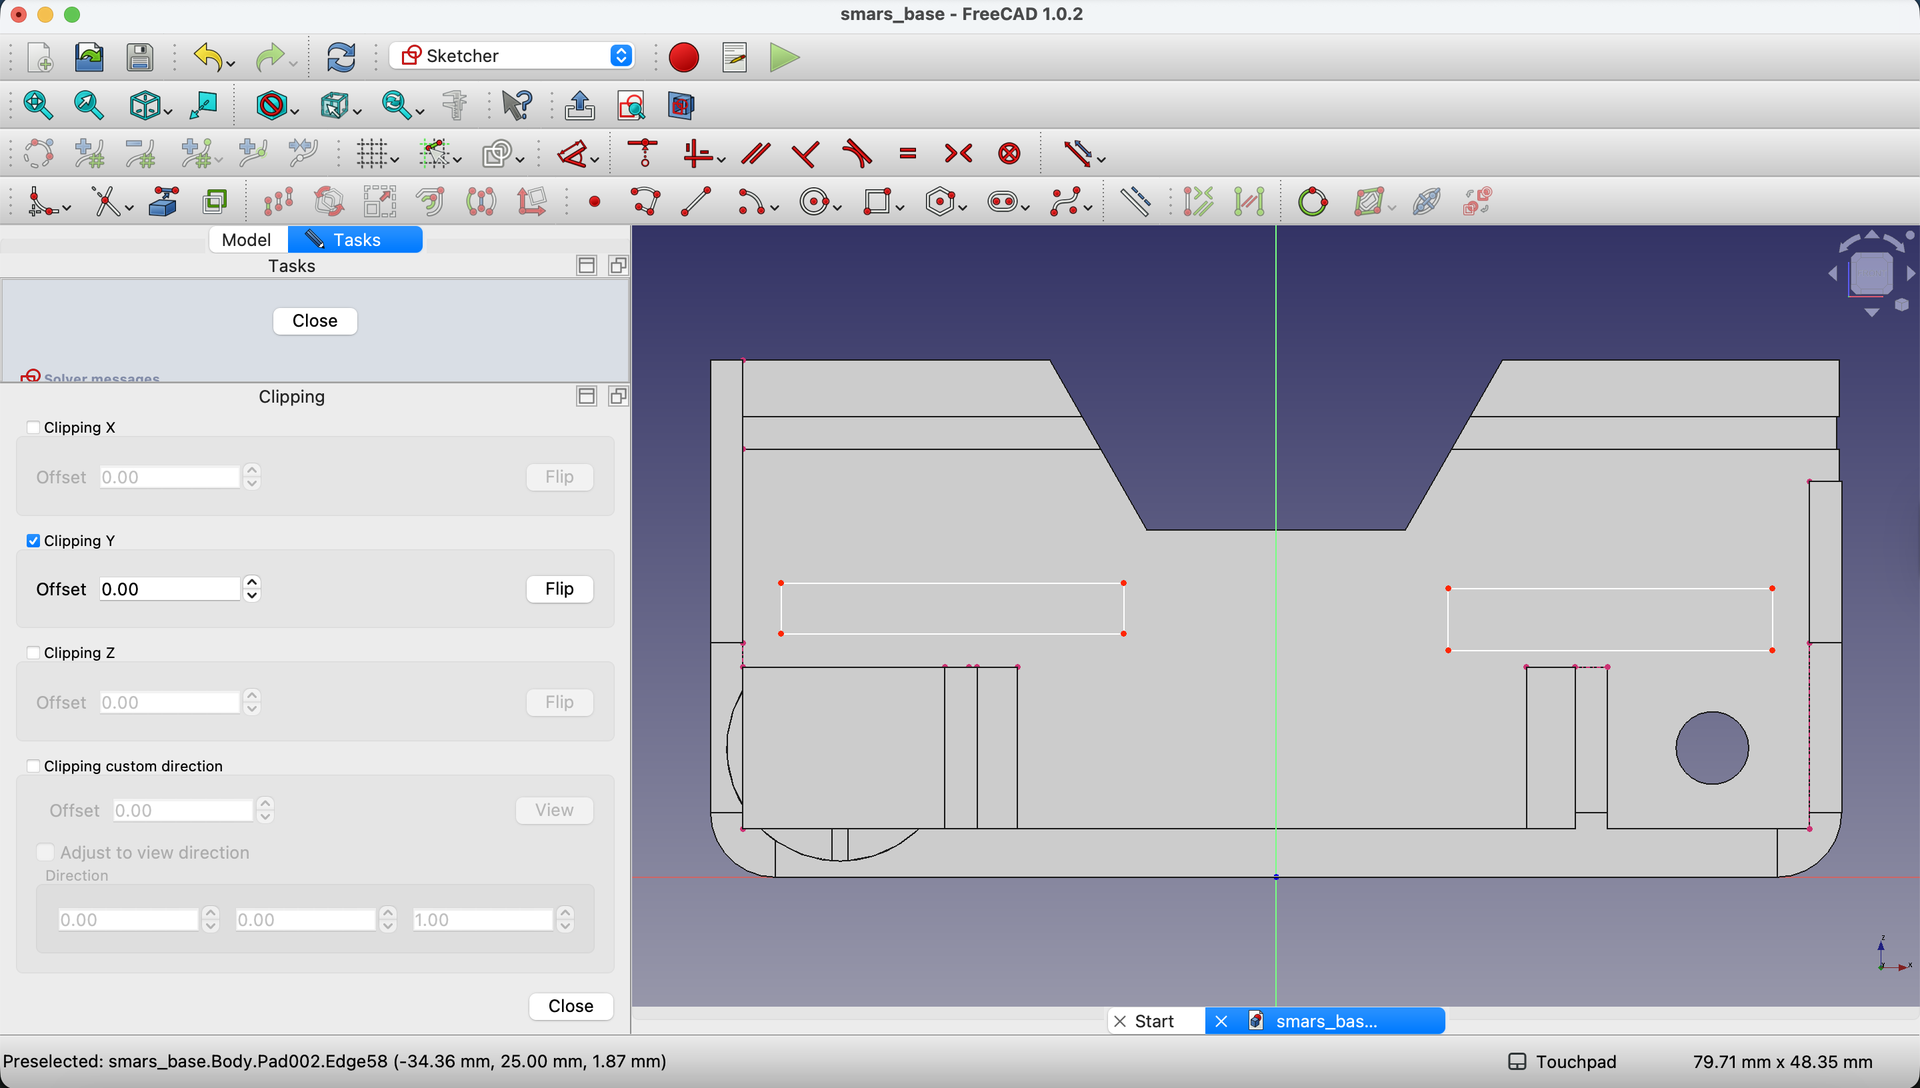Apply the block constraint icon
Screen dimensions: 1920x1088
tap(1010, 153)
